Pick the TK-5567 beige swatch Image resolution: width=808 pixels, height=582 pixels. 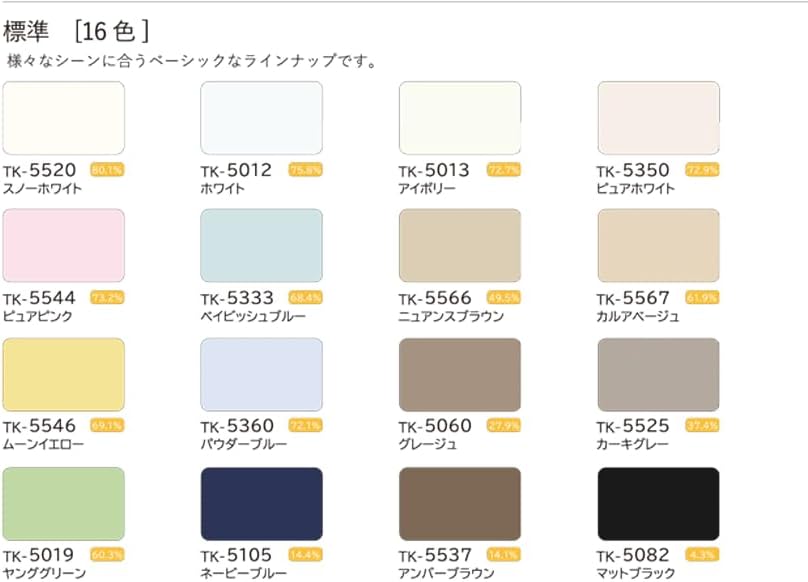658,246
